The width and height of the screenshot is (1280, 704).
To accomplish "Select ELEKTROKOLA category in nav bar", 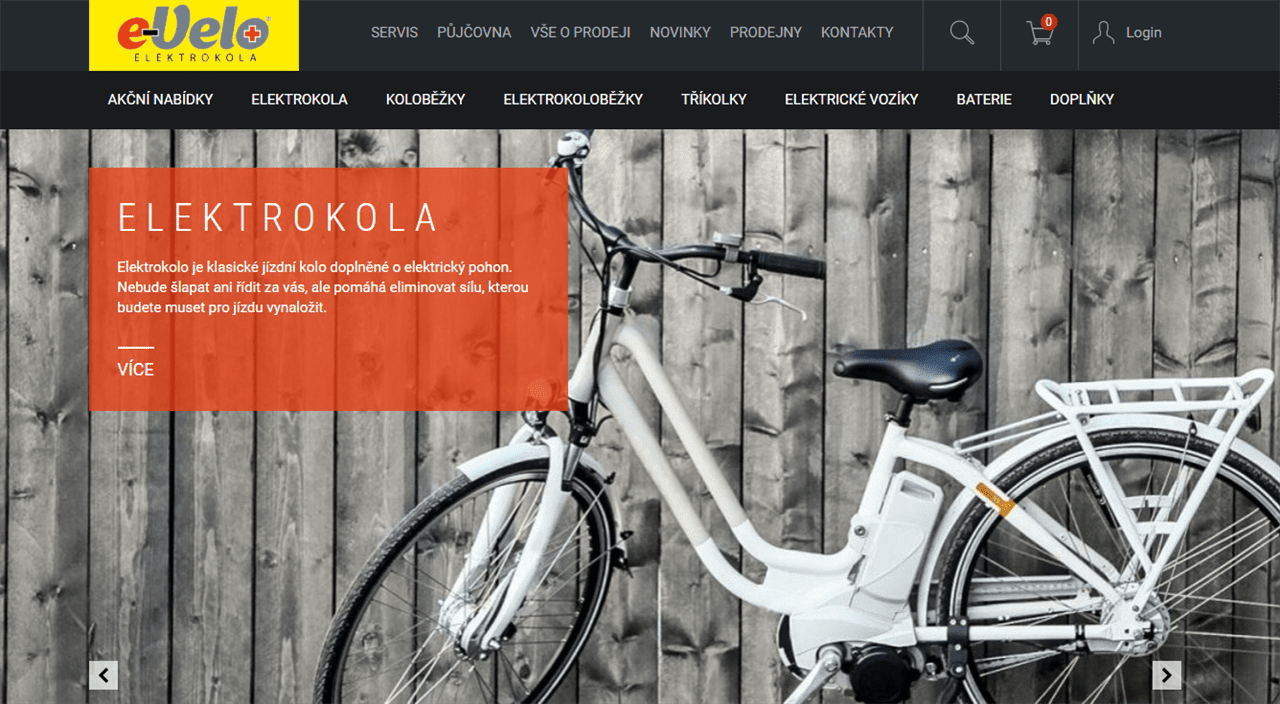I will coord(299,99).
